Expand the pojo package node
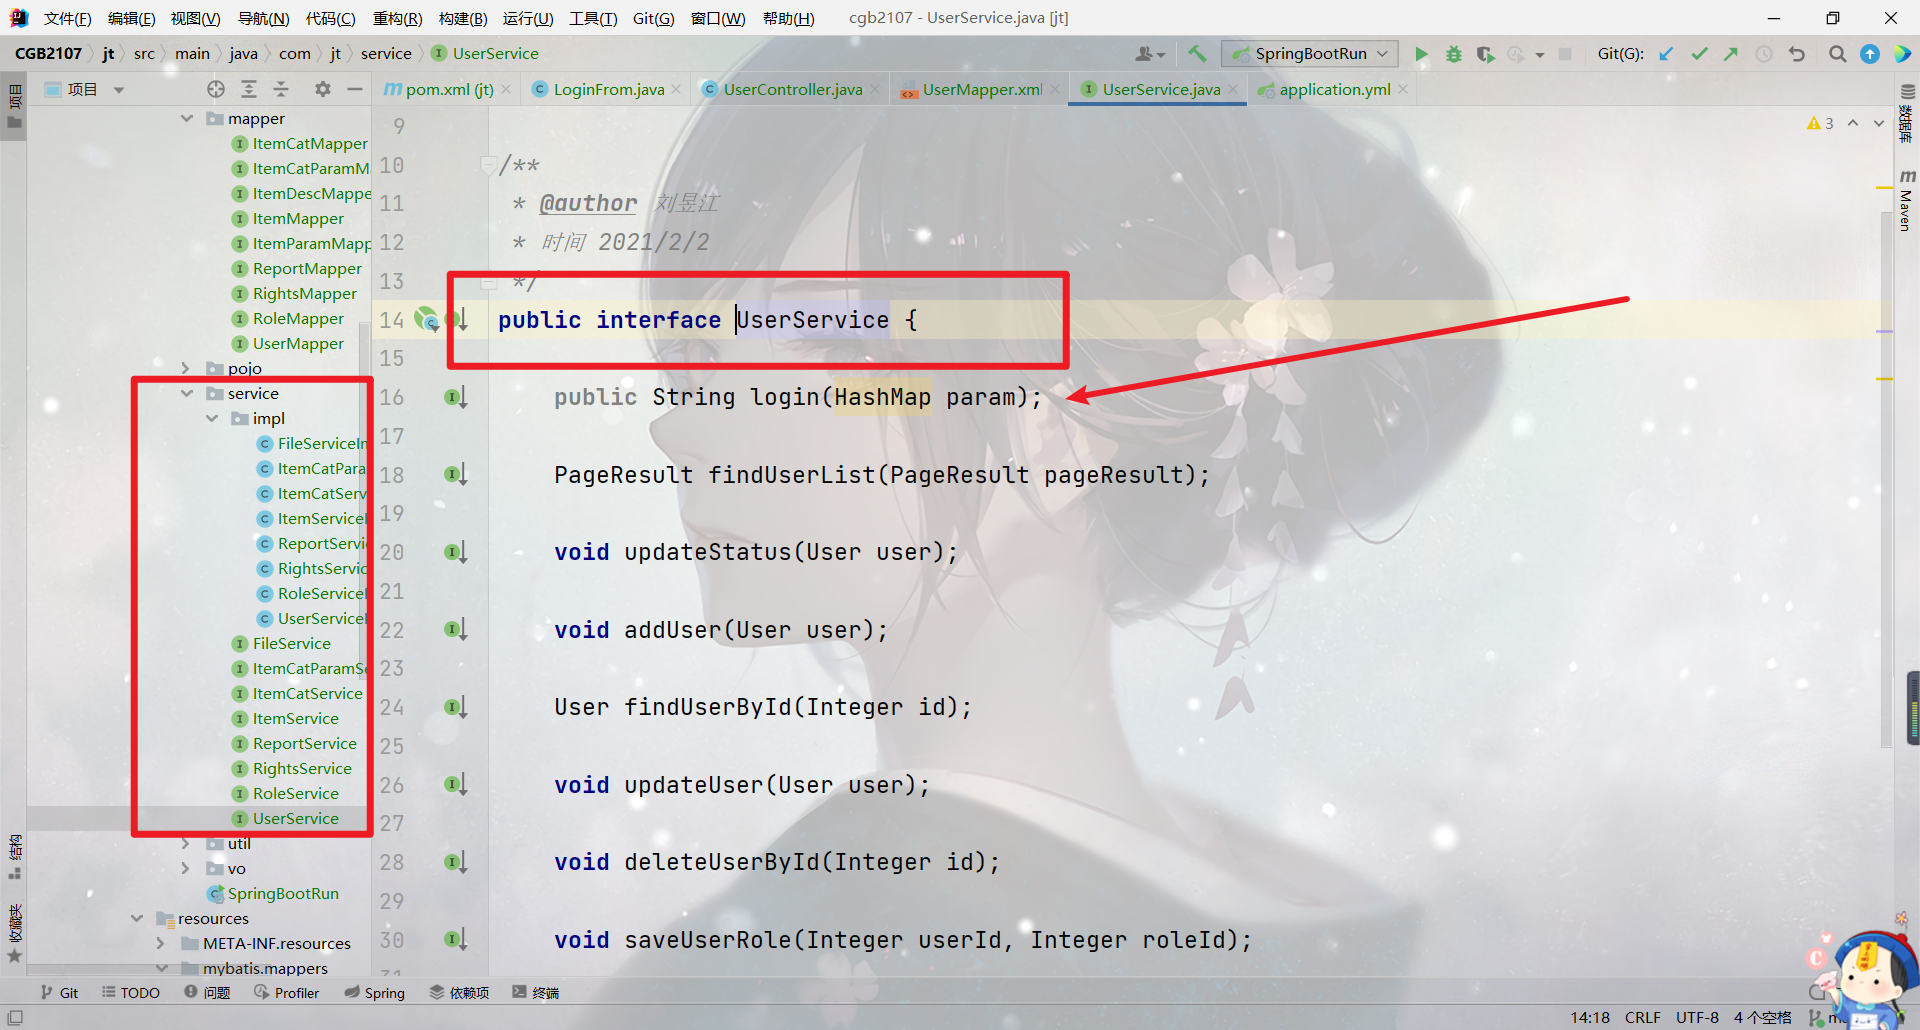This screenshot has width=1920, height=1030. pos(186,368)
